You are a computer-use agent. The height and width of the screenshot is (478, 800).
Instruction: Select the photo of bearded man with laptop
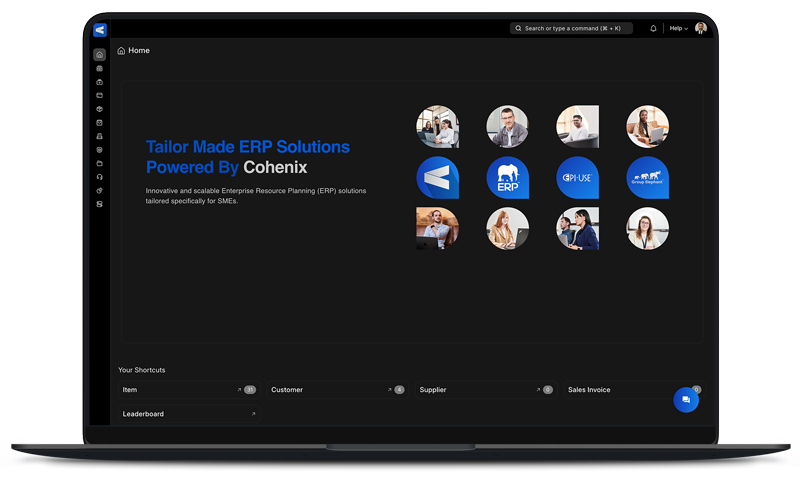pyautogui.click(x=437, y=229)
